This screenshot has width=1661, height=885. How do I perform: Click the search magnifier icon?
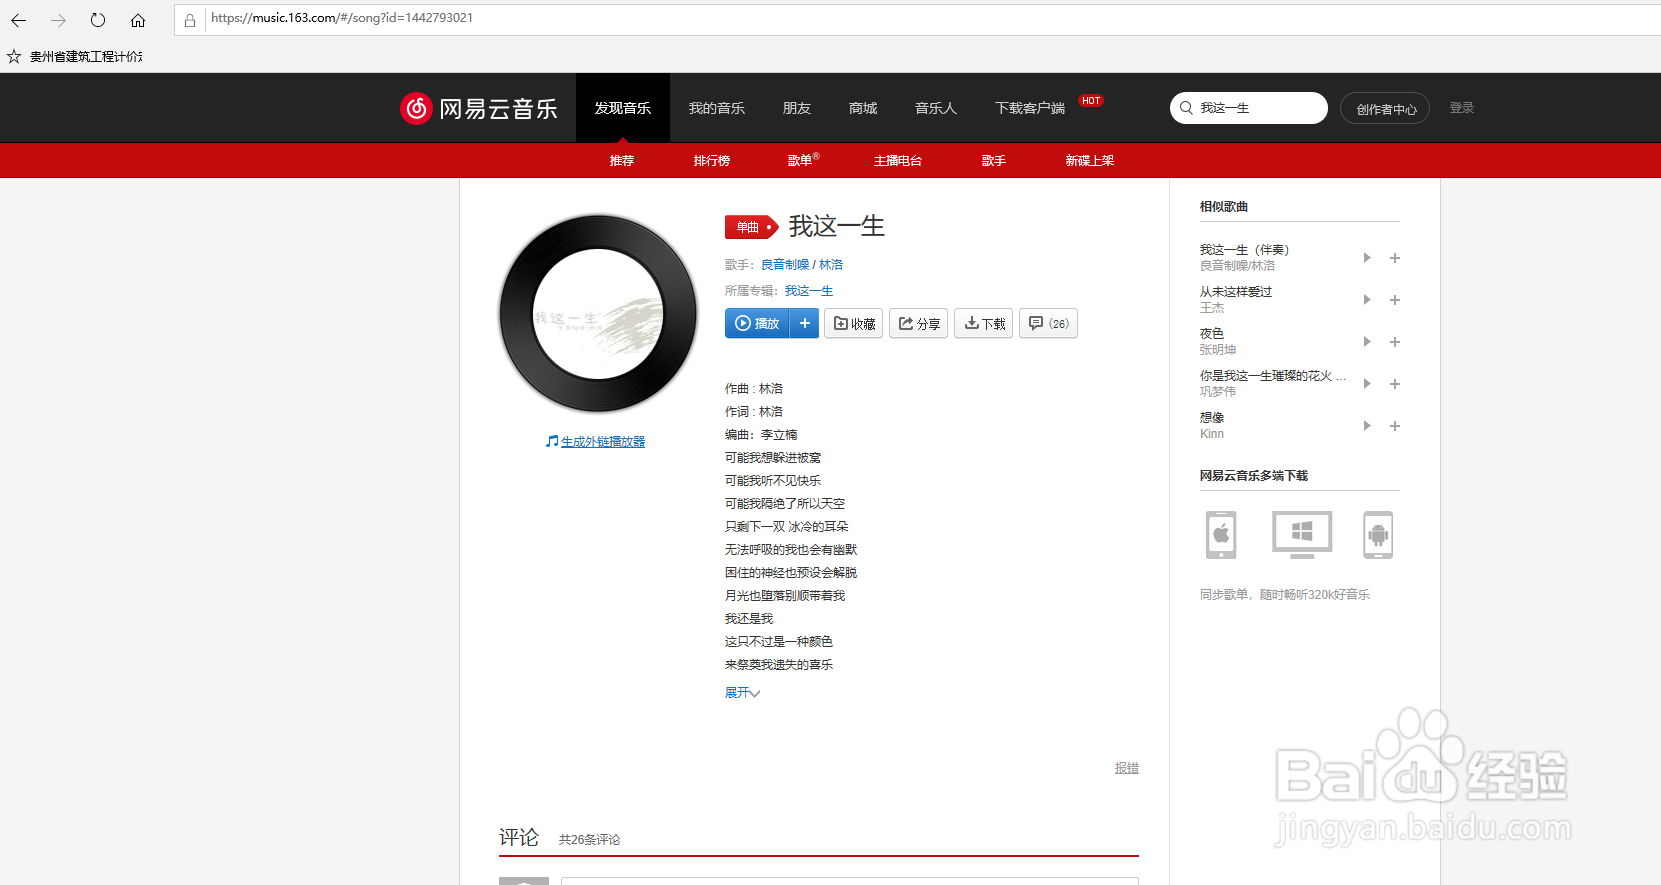[1186, 108]
